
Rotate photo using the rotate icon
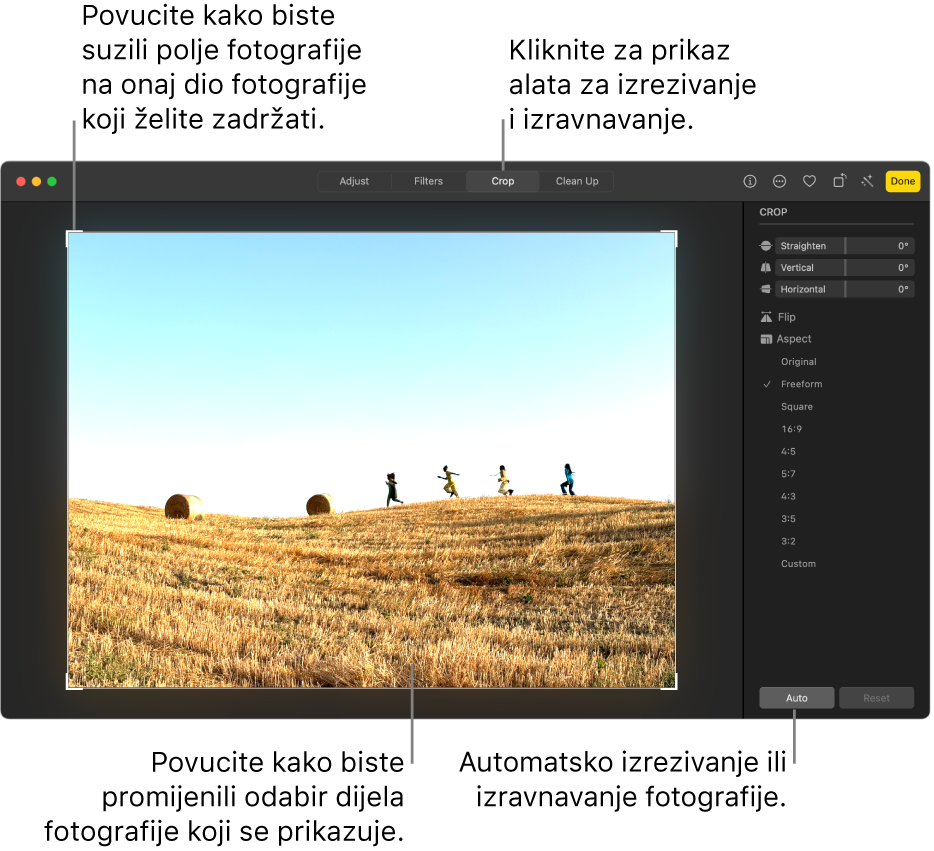[839, 180]
